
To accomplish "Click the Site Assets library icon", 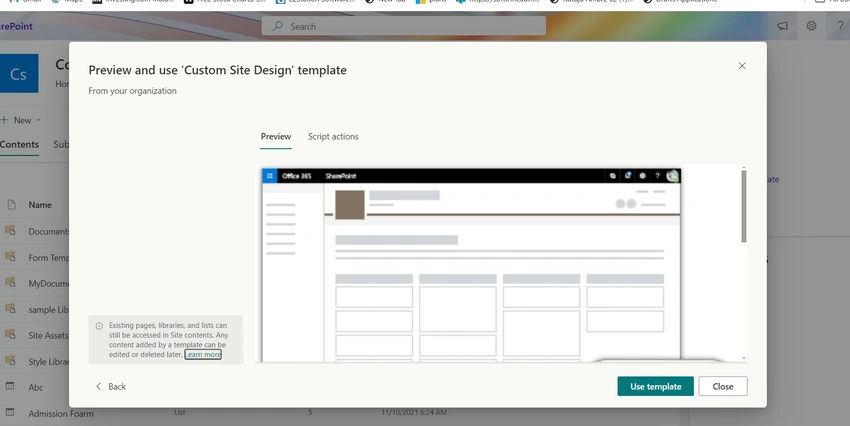I will click(10, 334).
